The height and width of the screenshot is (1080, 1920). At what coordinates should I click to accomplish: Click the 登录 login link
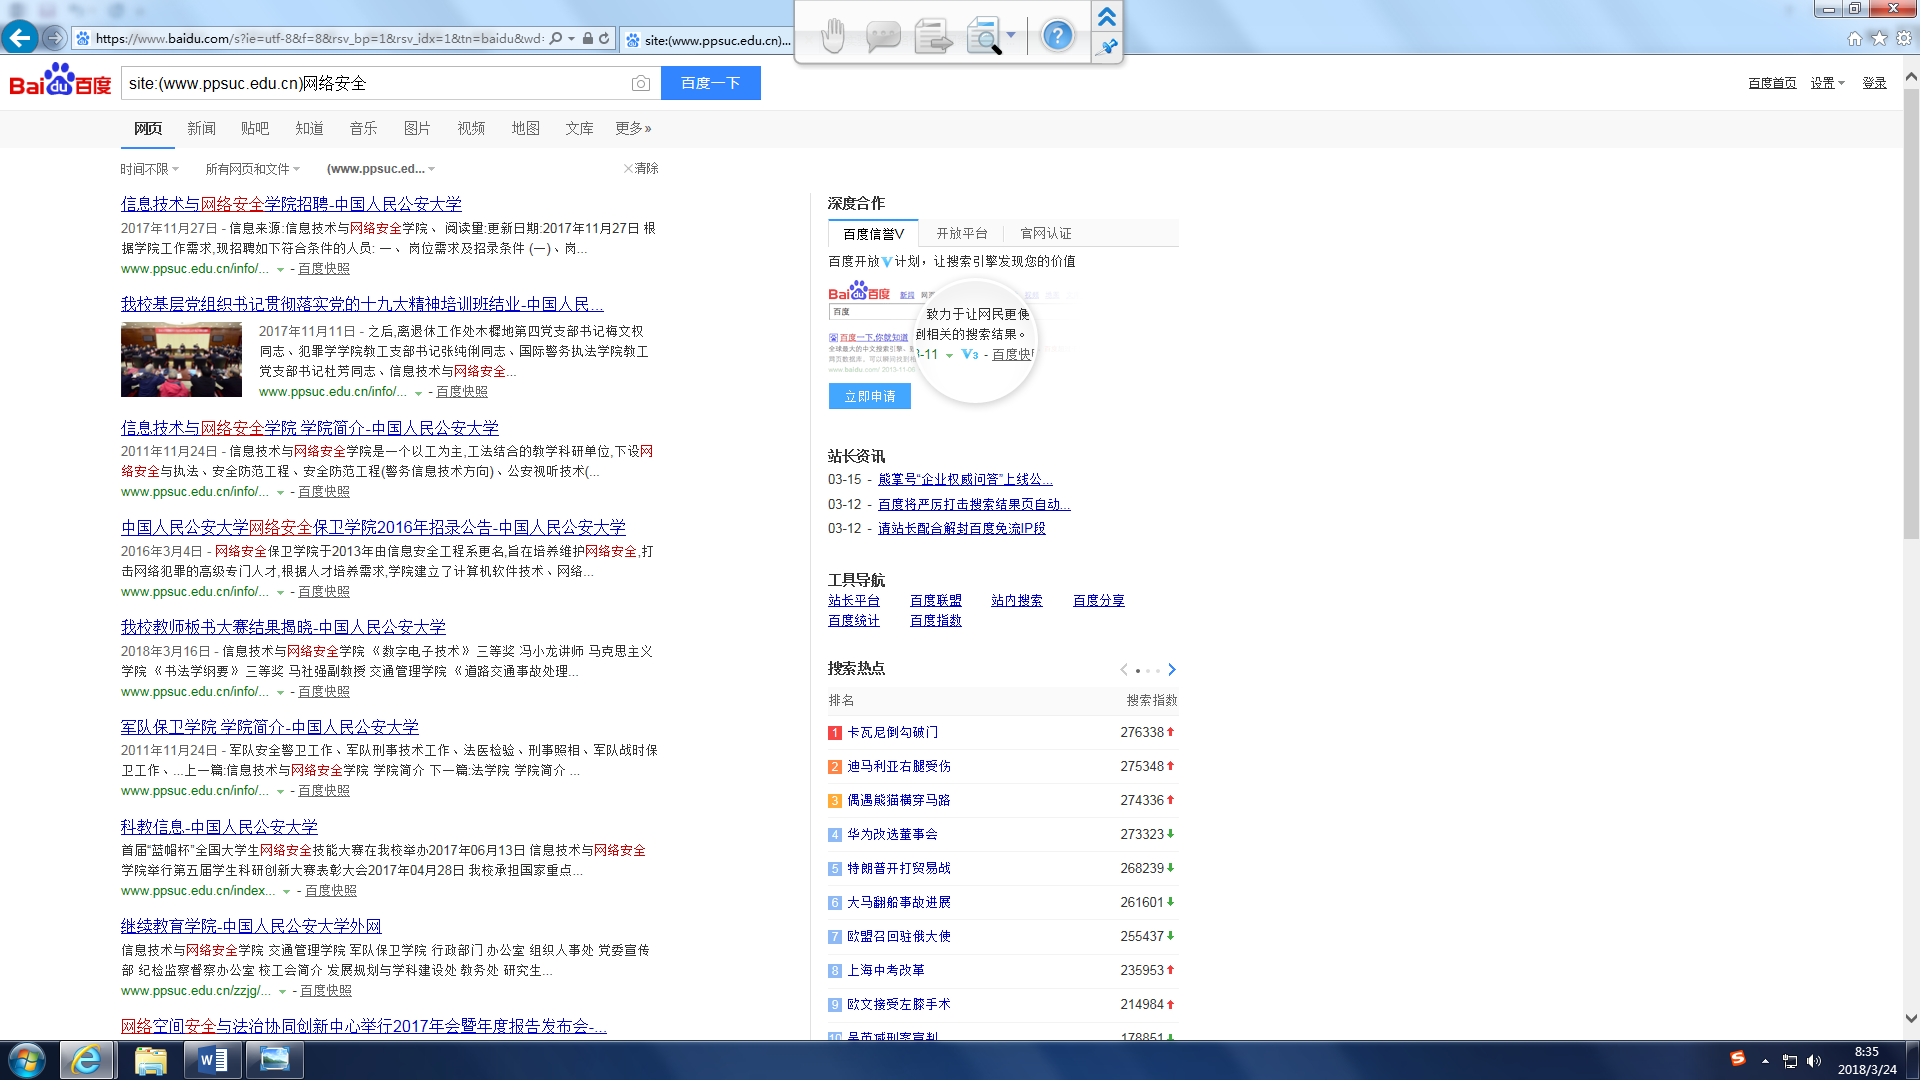[x=1874, y=83]
